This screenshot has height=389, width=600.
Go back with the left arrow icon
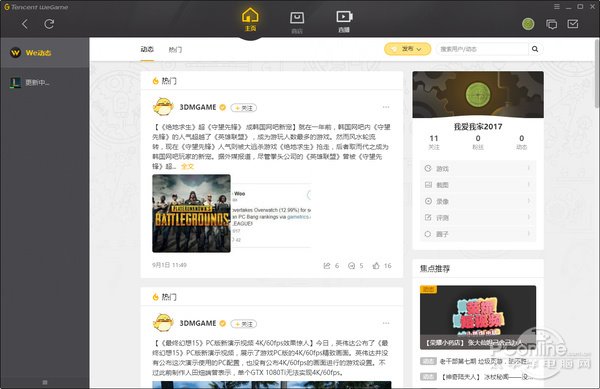coord(25,24)
